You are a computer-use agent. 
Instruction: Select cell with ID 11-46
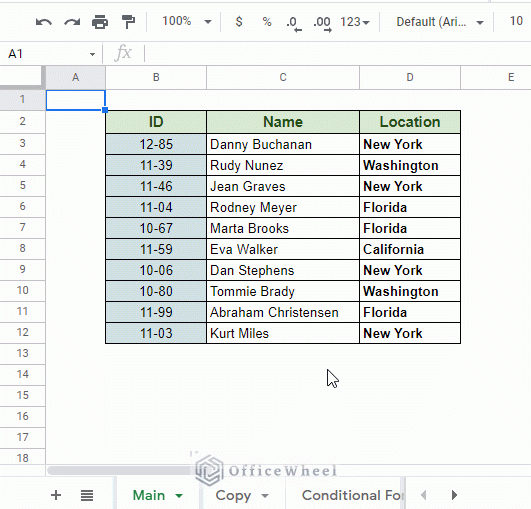click(x=156, y=186)
